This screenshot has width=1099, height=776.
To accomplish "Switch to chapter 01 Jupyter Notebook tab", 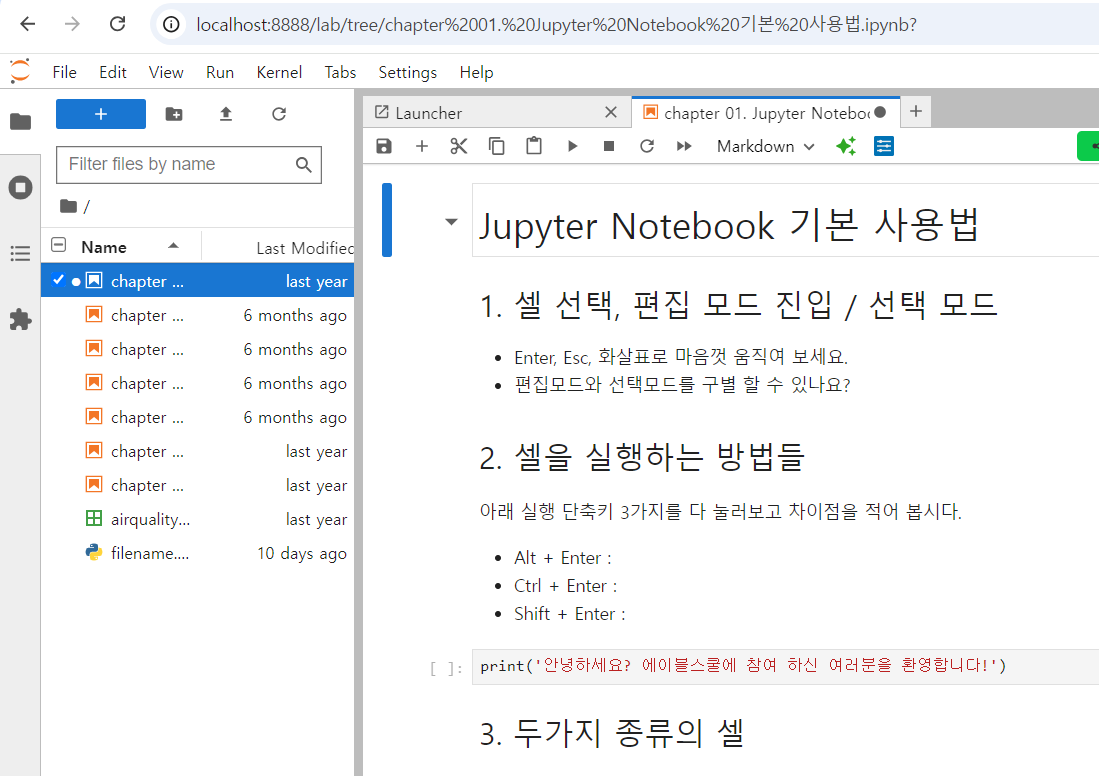I will pos(764,113).
